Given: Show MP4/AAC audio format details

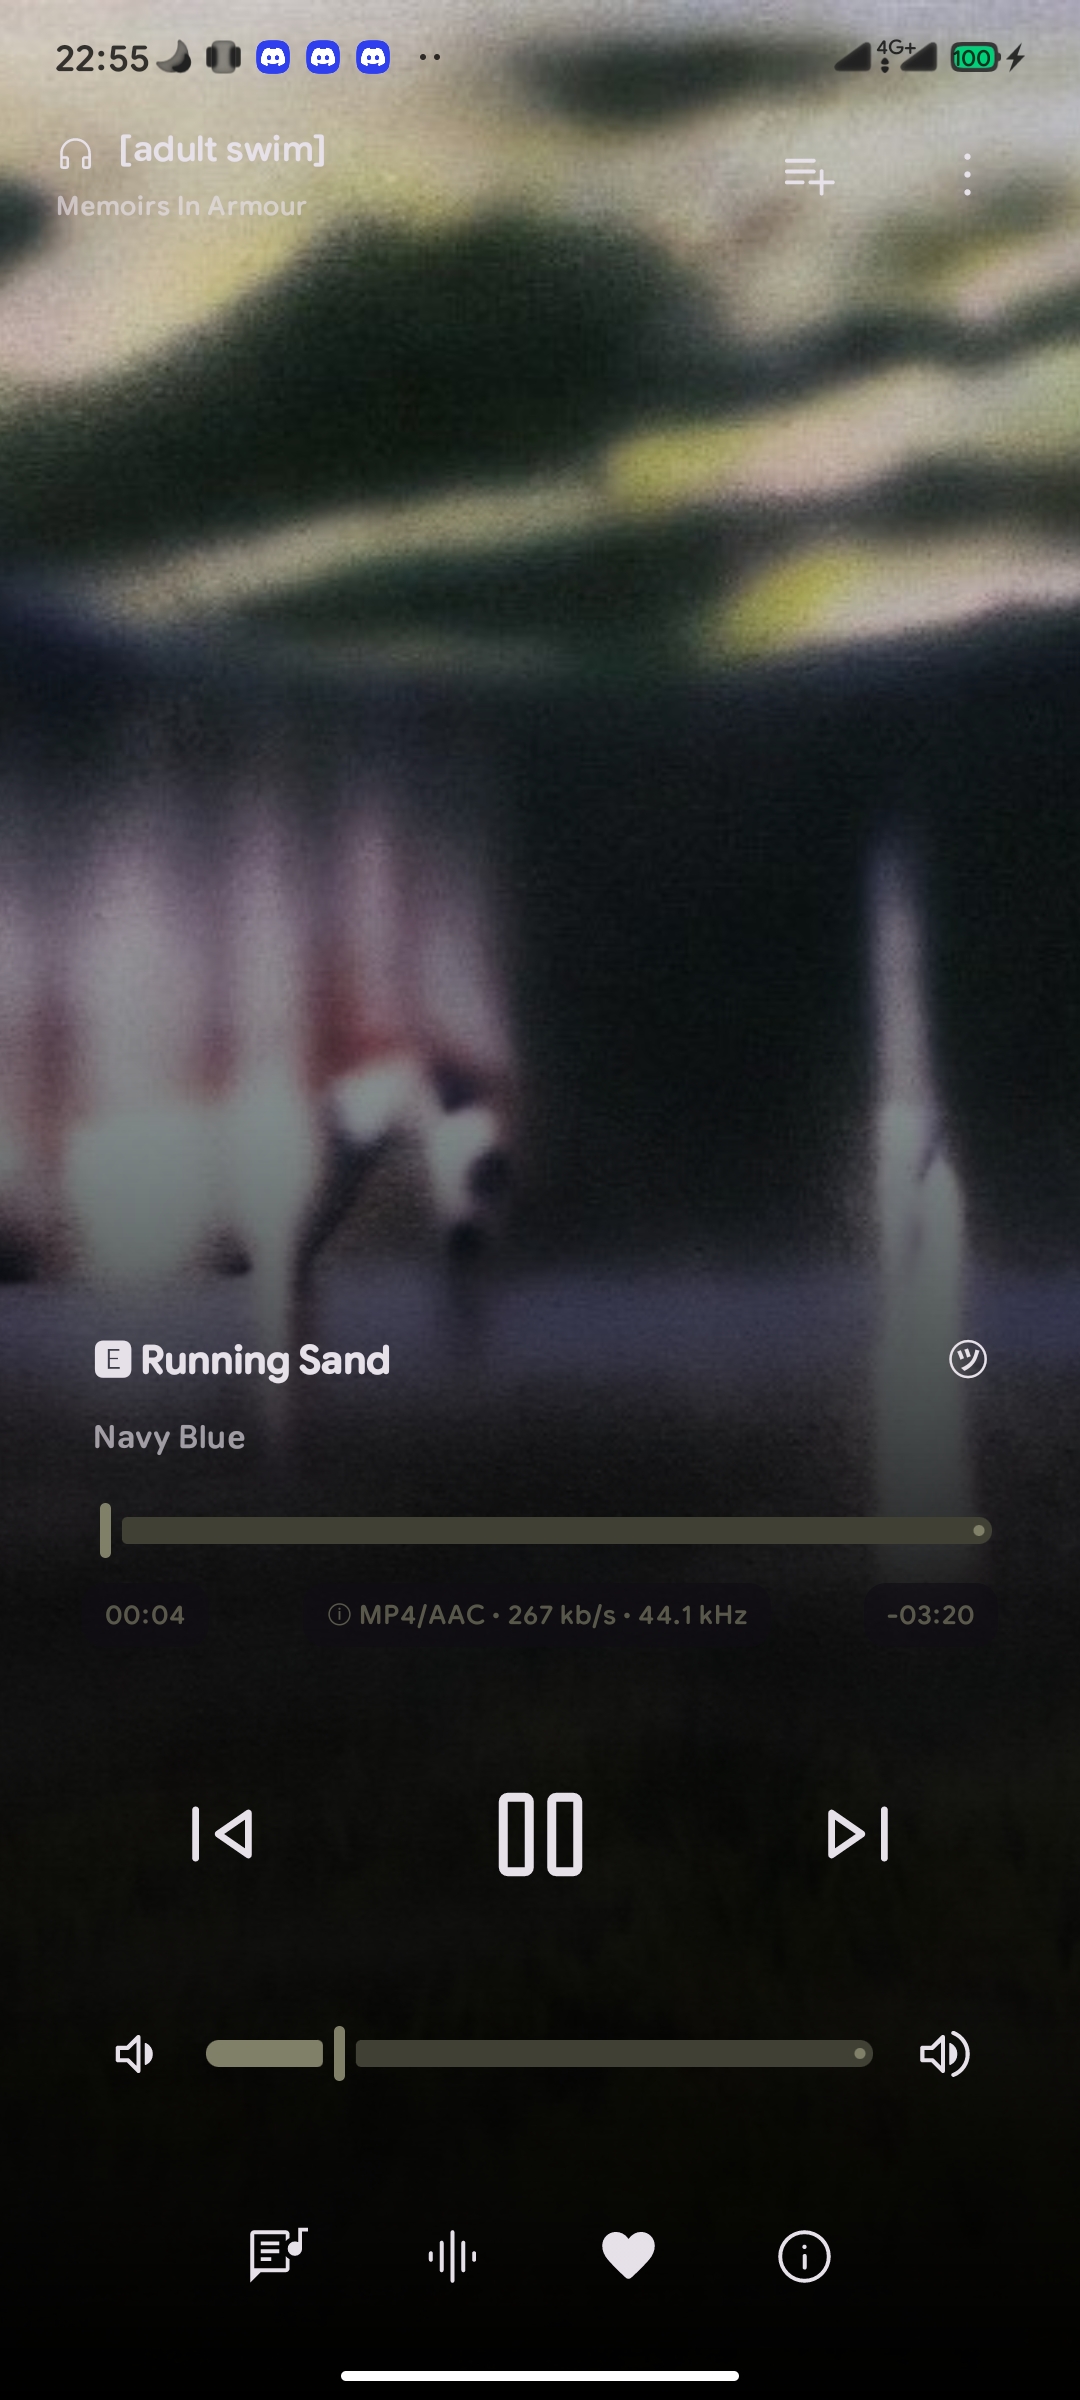Looking at the screenshot, I should (538, 1615).
